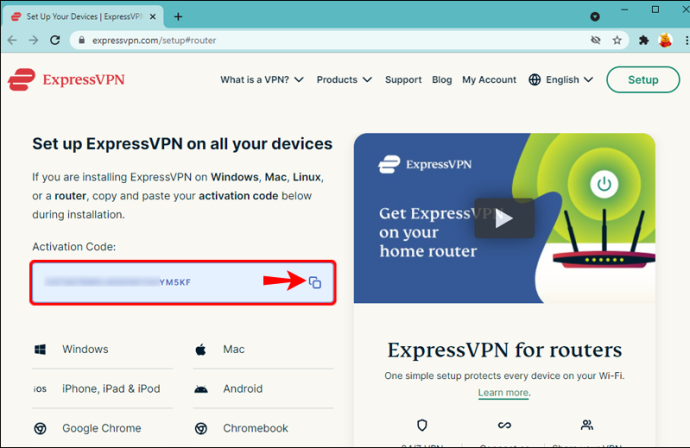Open My Account in the navigation

pos(489,80)
